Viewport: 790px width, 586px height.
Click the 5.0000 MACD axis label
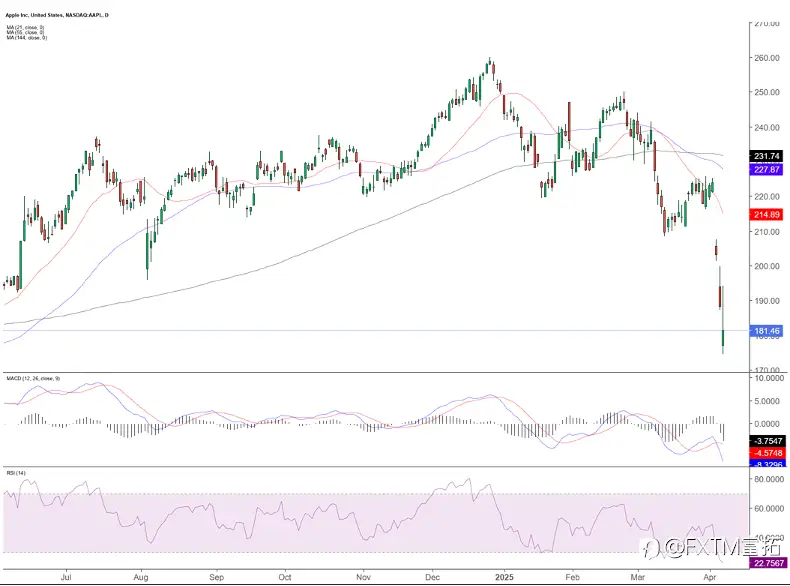pos(769,401)
